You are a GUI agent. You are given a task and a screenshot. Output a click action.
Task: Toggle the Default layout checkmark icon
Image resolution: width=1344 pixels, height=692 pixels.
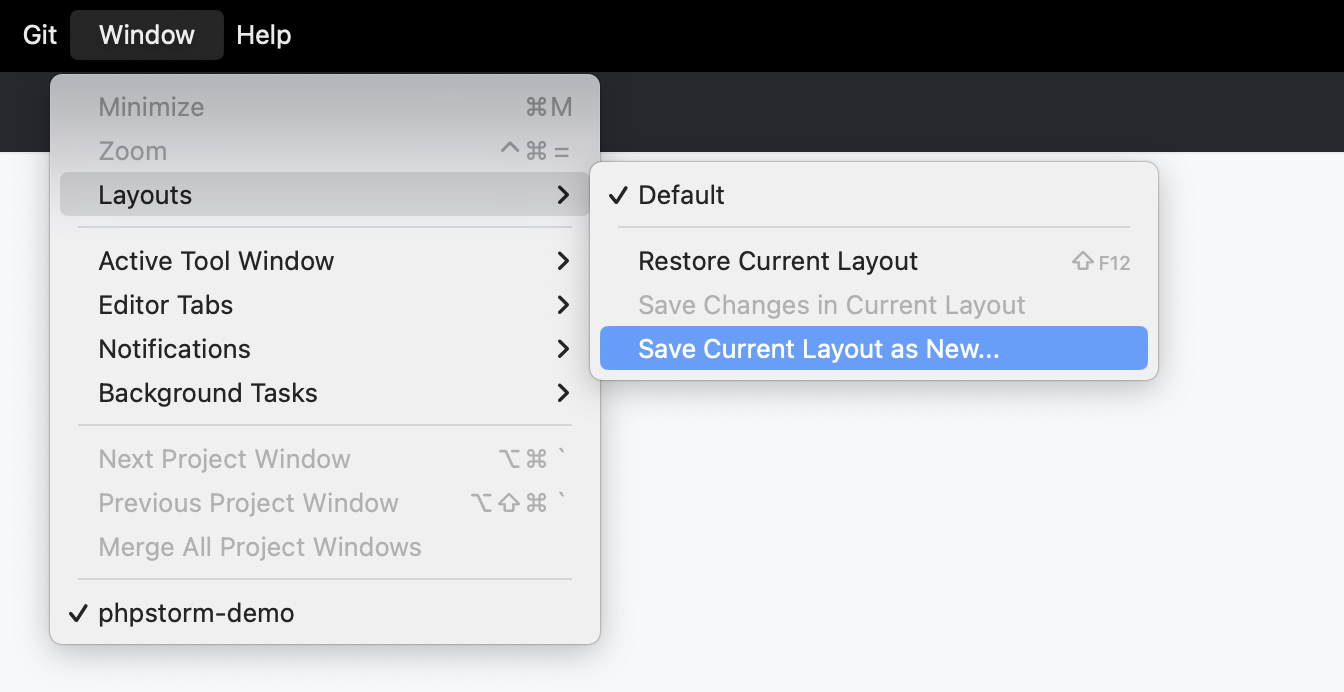[617, 195]
